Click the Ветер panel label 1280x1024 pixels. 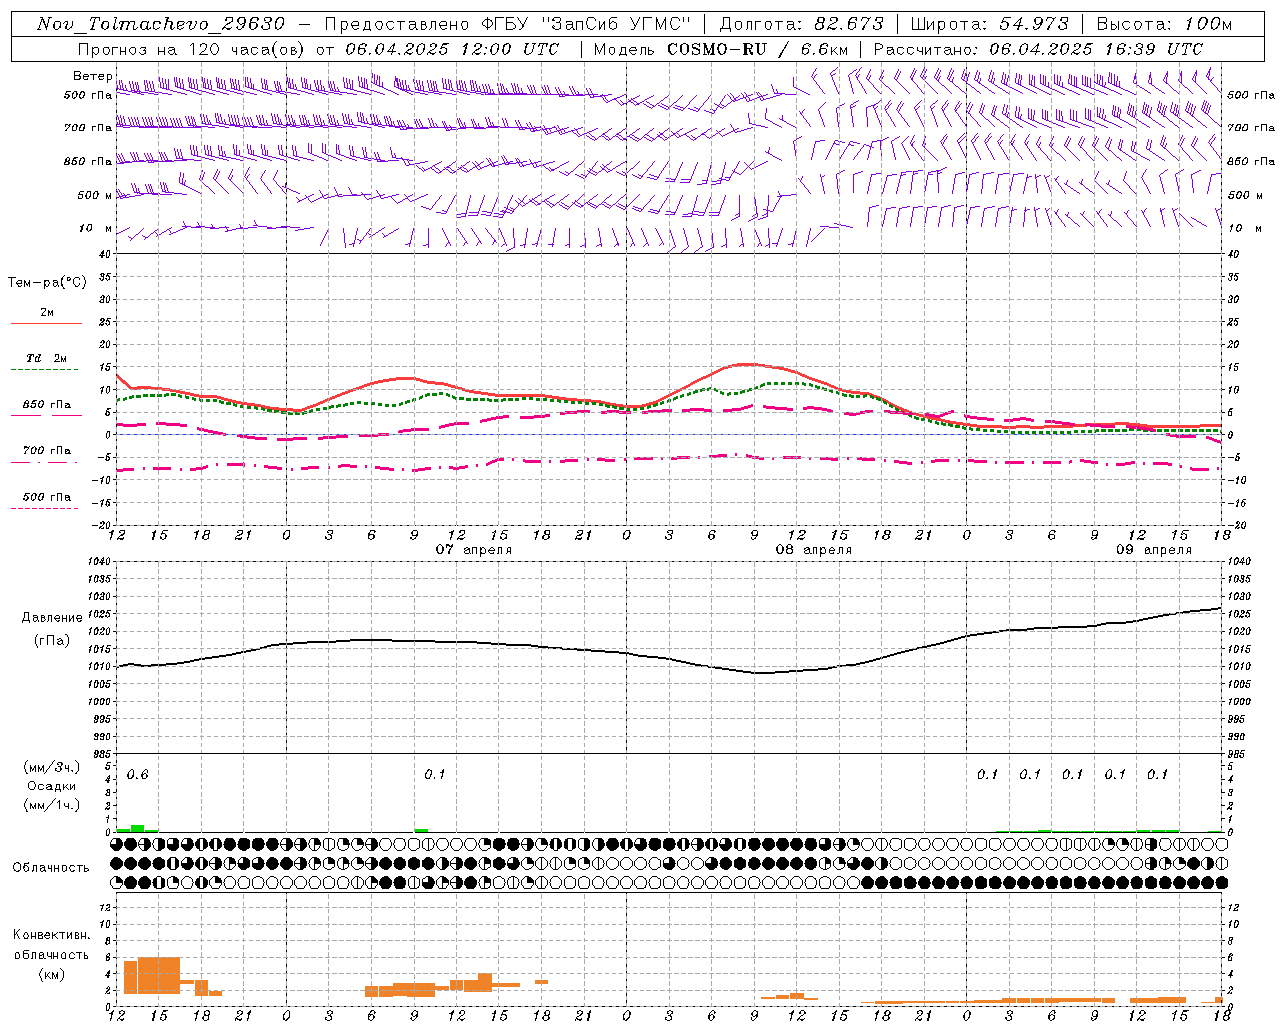[93, 76]
